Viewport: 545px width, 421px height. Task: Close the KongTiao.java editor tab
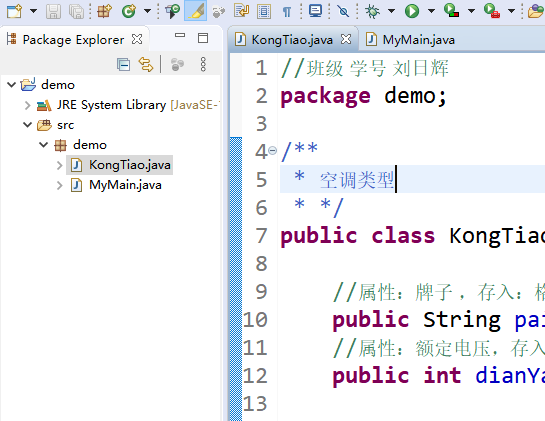pyautogui.click(x=346, y=39)
